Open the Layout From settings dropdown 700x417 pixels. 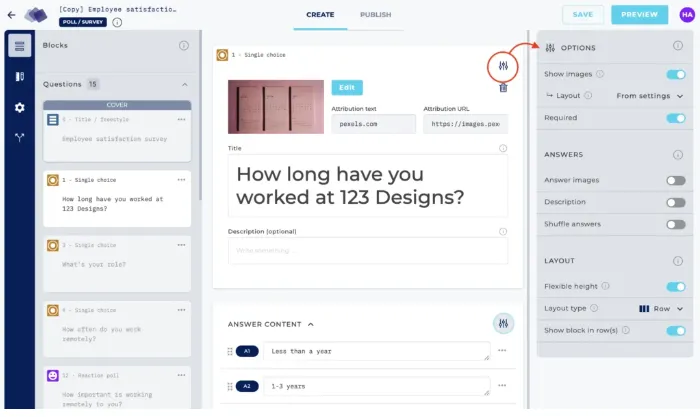coord(650,96)
